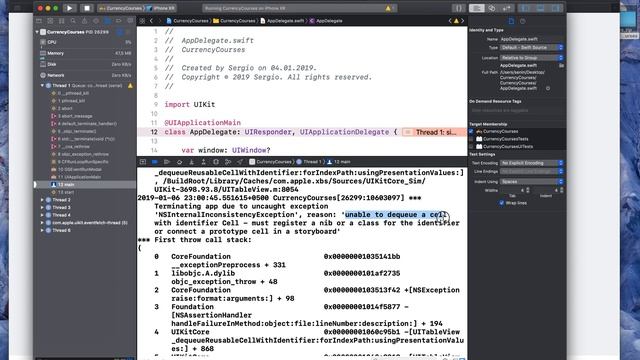
Task: Select the CPU gauge row
Action: [x=85, y=42]
